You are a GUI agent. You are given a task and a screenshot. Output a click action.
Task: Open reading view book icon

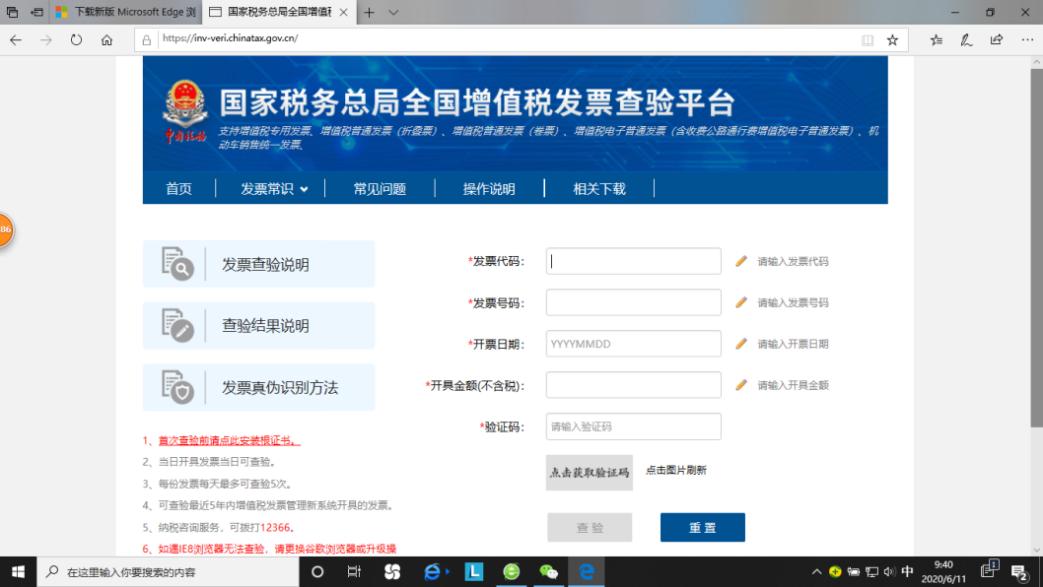pyautogui.click(x=867, y=40)
